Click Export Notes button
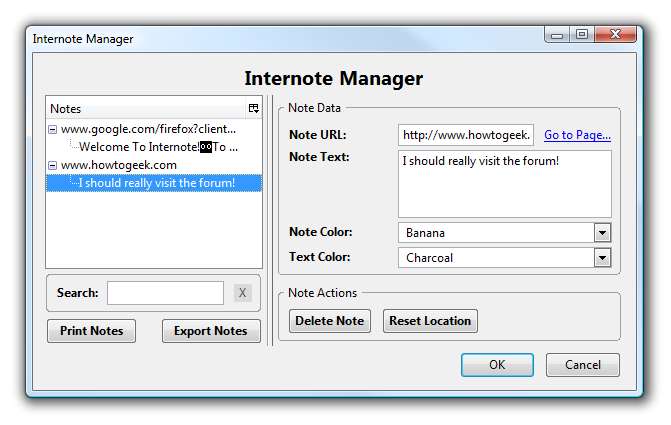 (x=211, y=331)
